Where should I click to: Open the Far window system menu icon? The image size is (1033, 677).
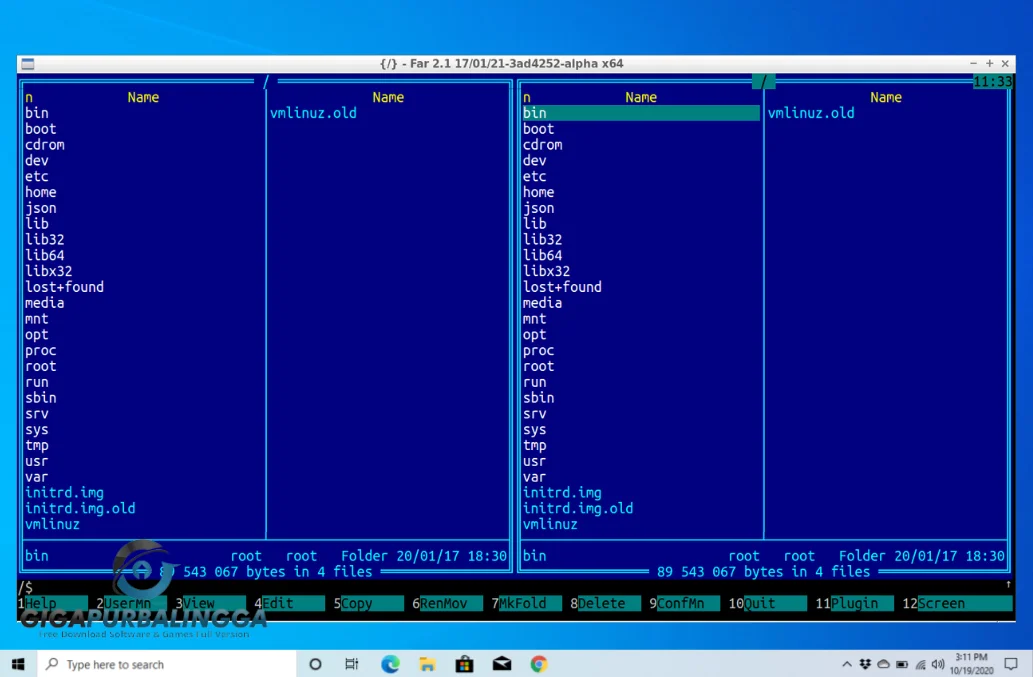(28, 64)
